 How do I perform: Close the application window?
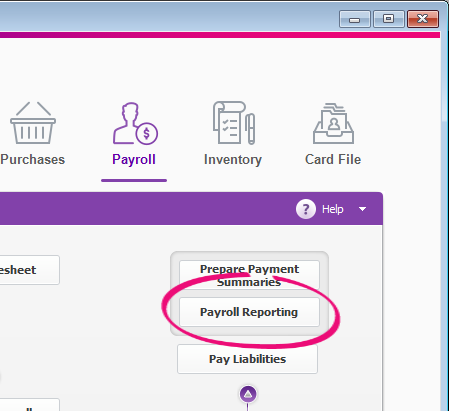[423, 19]
